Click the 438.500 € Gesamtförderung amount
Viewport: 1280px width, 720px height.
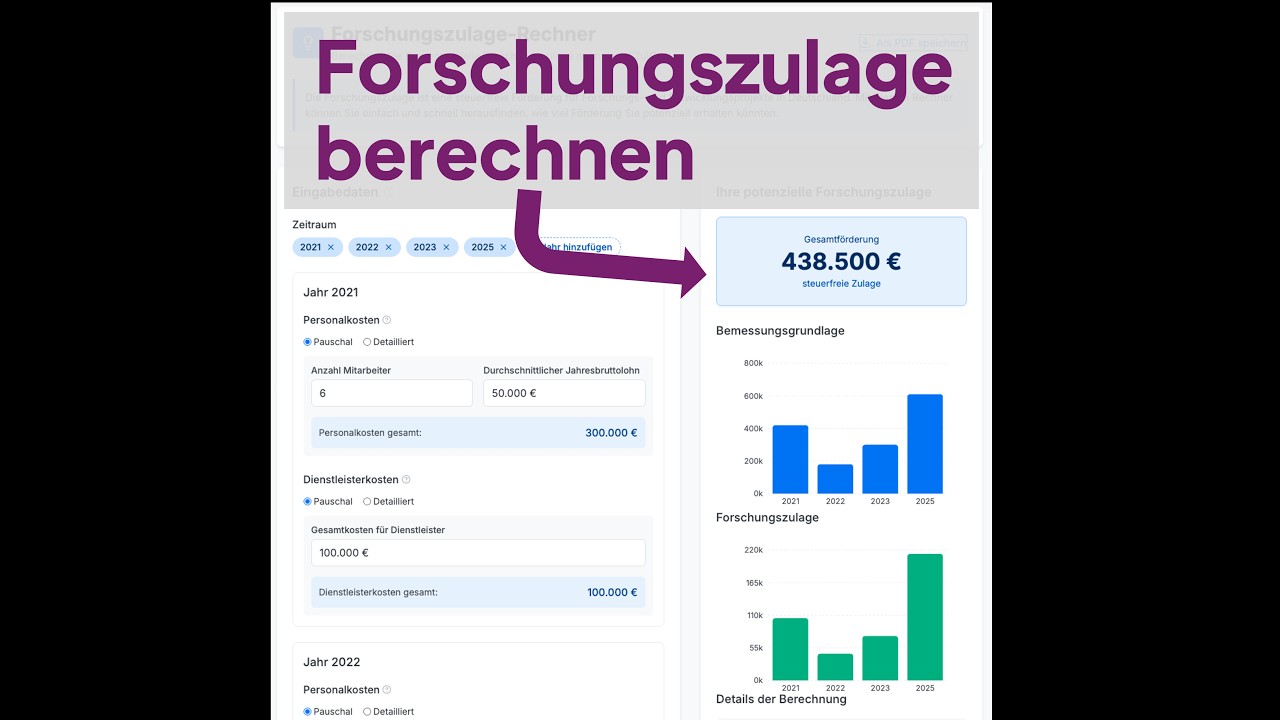point(841,262)
